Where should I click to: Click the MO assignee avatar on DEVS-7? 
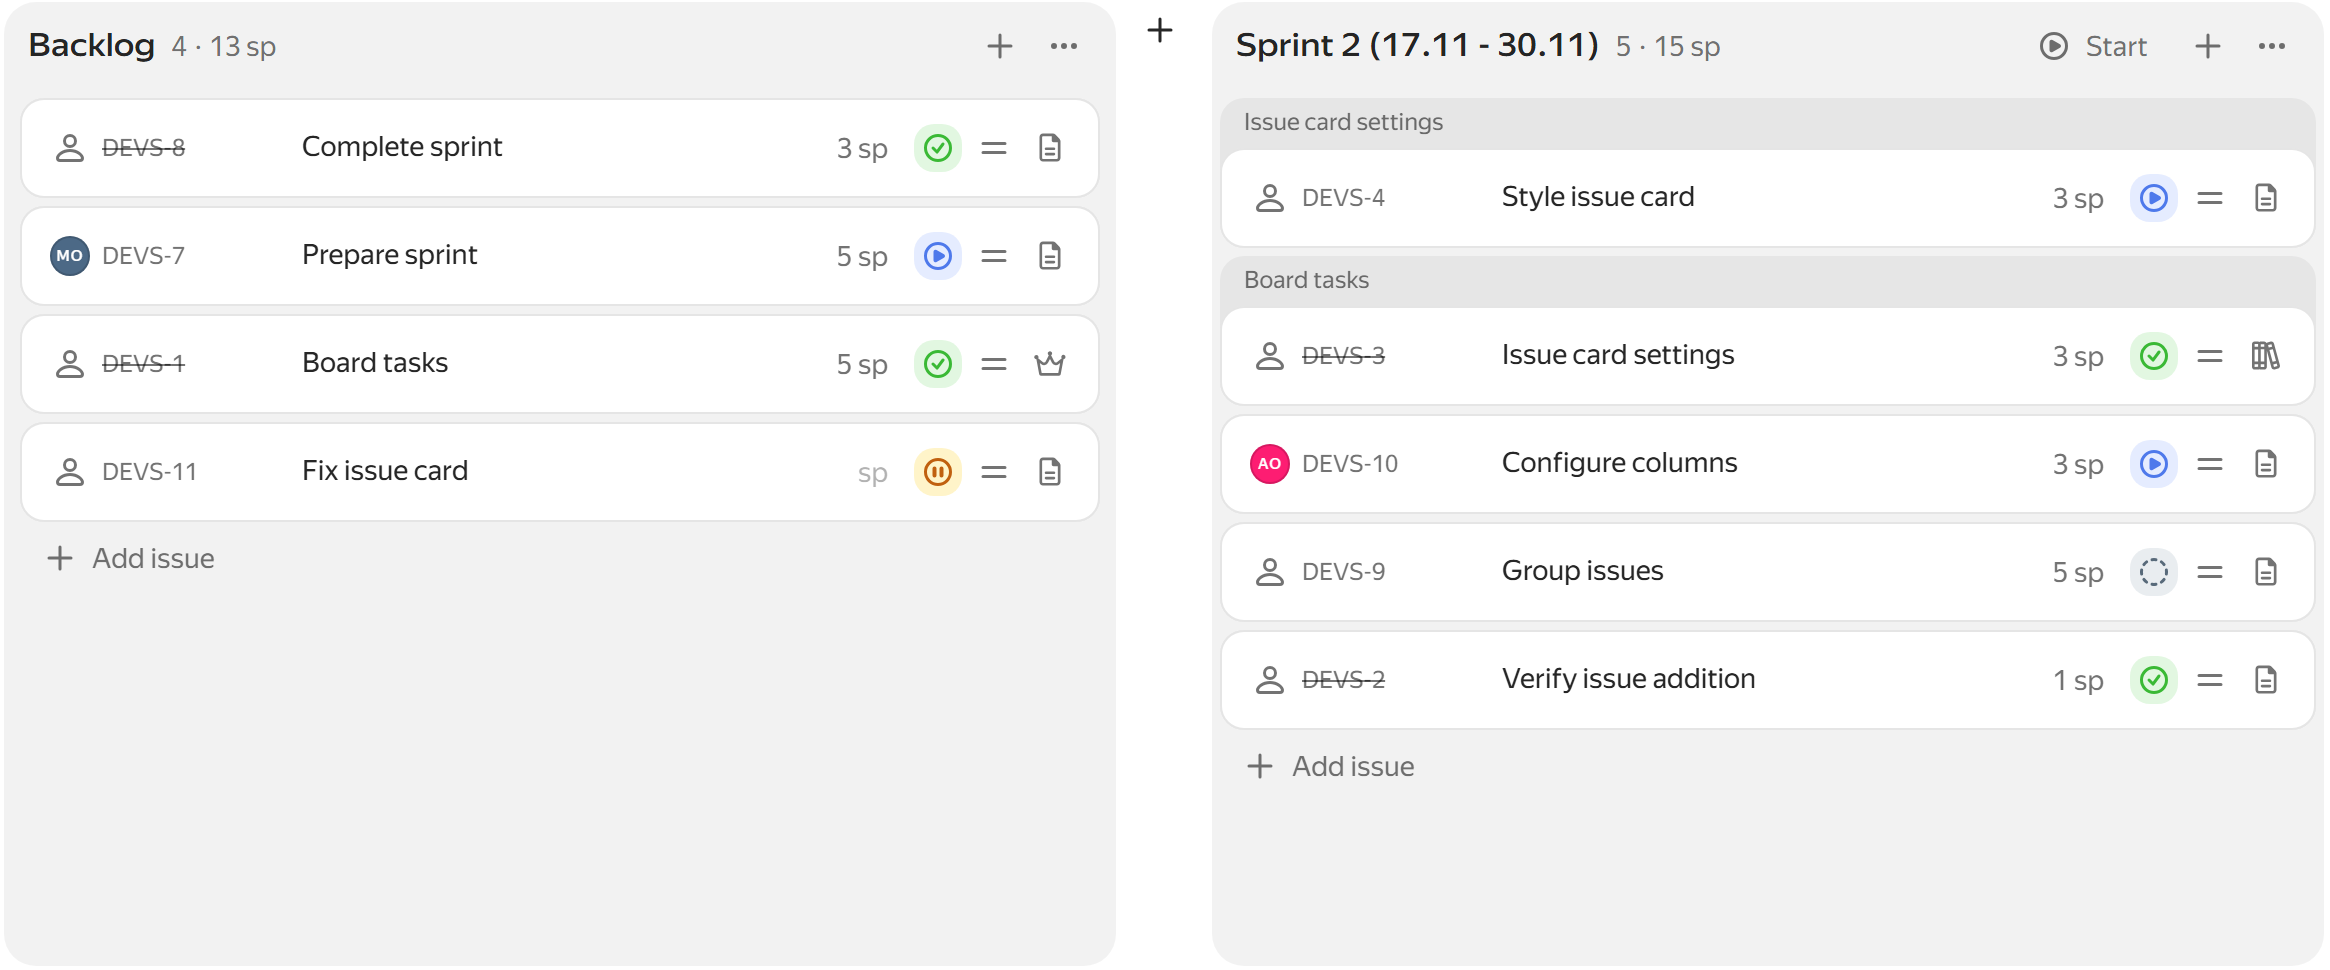(69, 256)
